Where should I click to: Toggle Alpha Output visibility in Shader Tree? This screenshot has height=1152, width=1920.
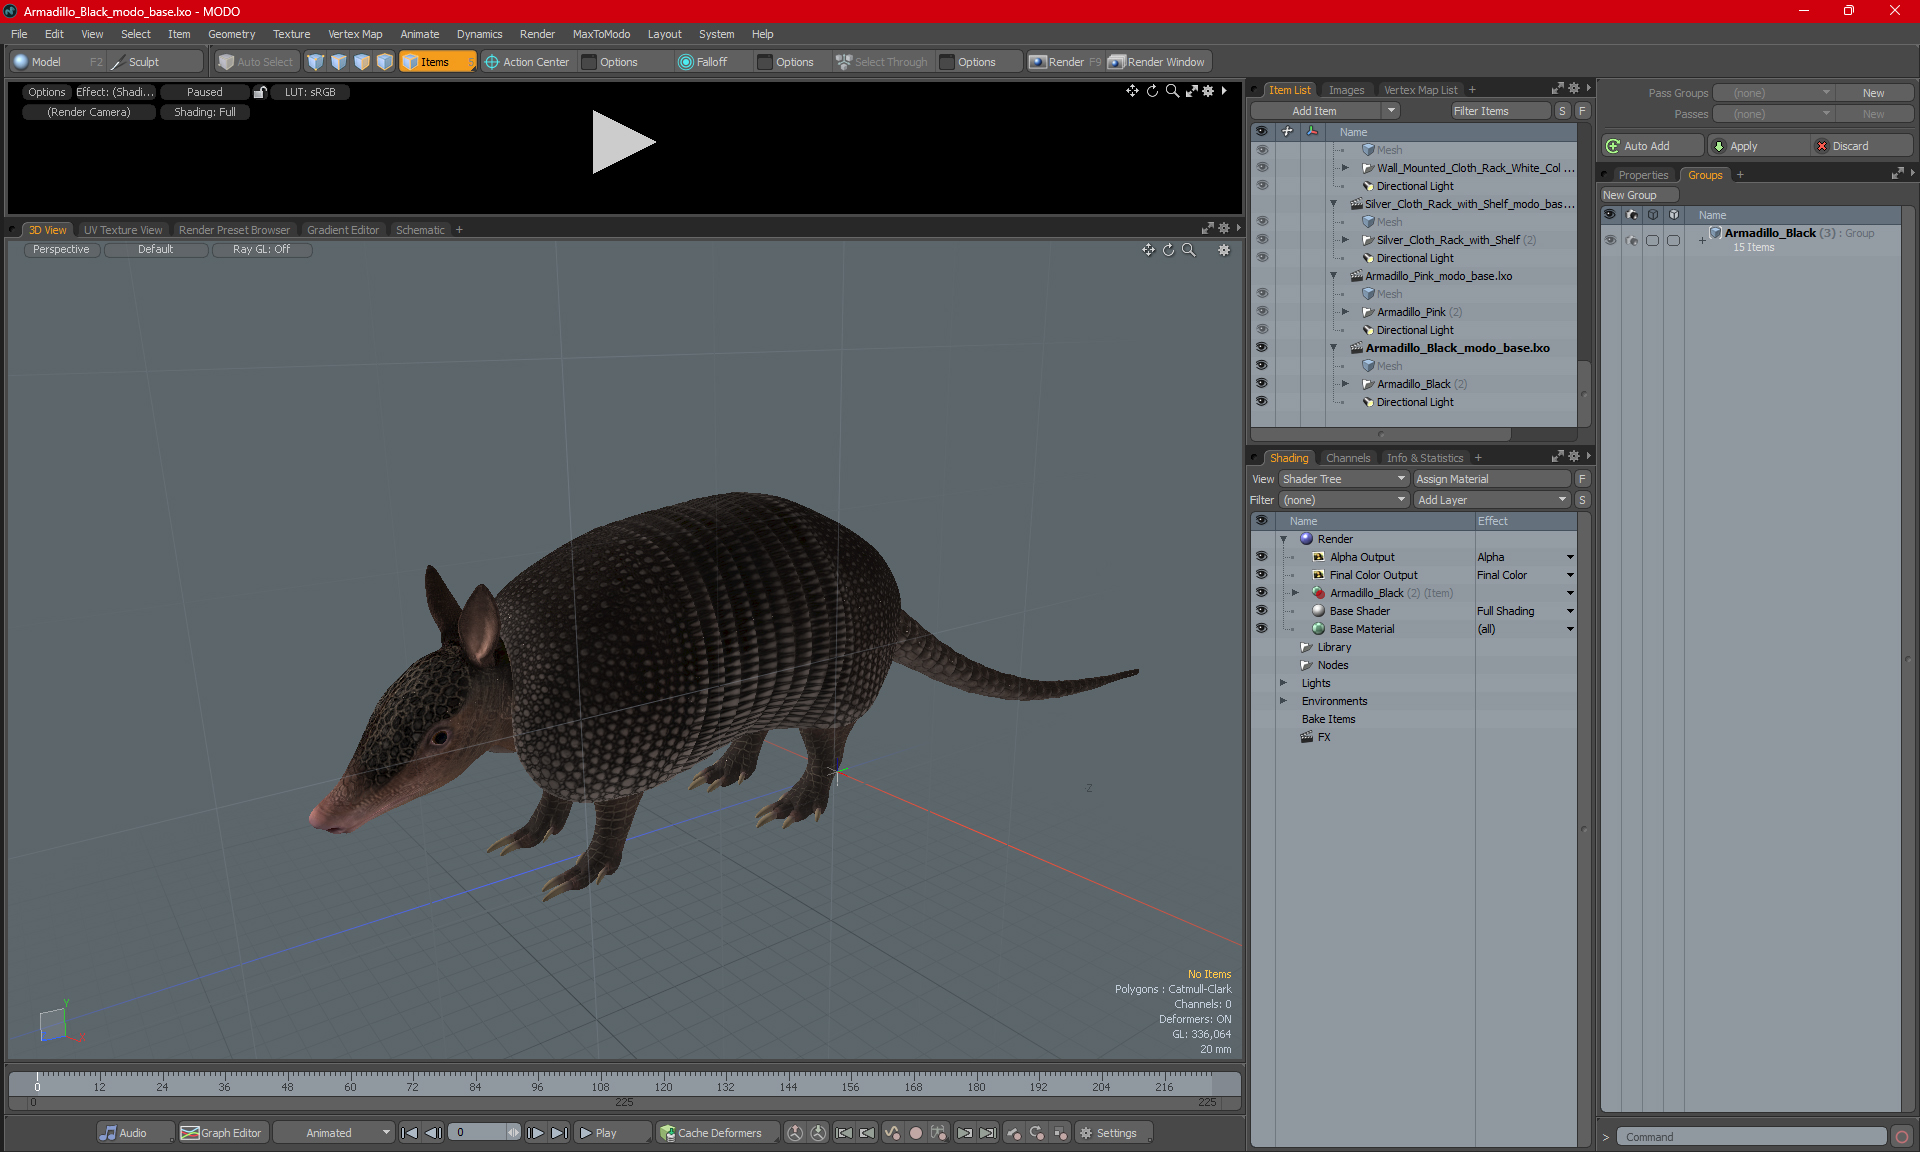coord(1261,557)
